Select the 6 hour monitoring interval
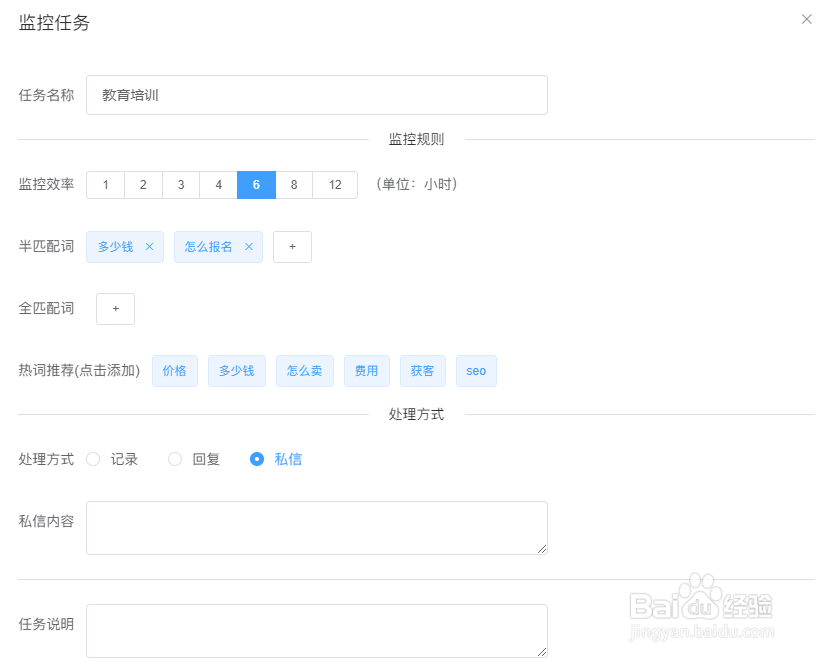 [256, 185]
